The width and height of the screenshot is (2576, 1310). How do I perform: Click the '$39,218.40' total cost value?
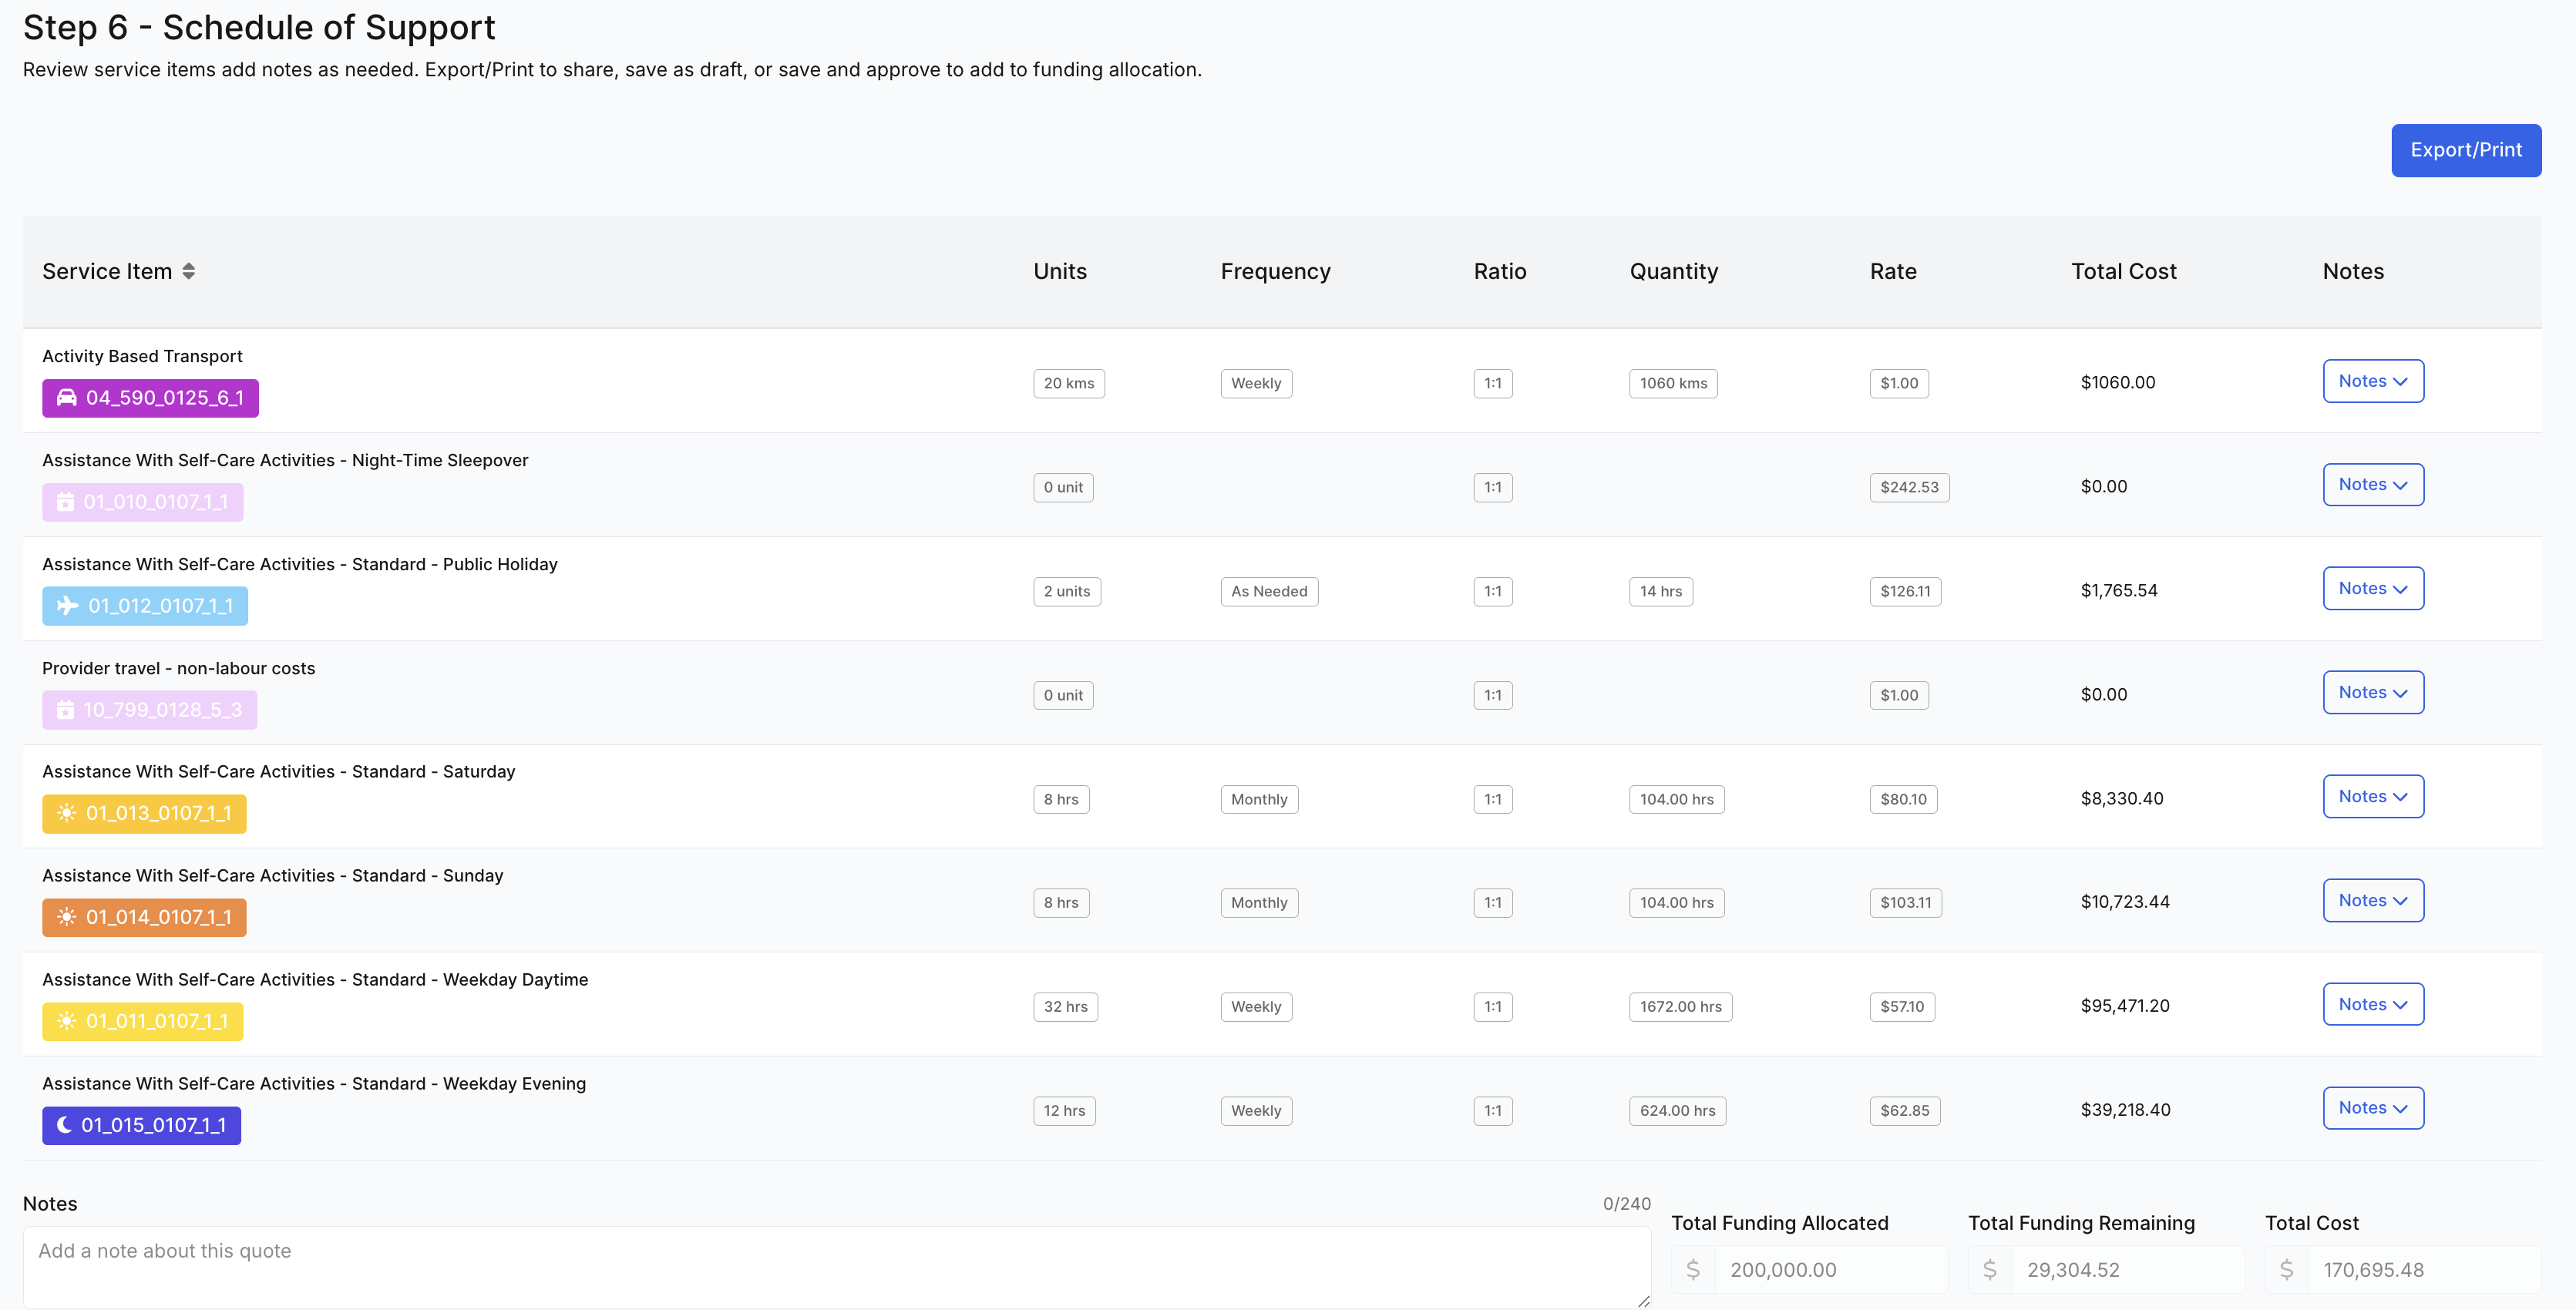tap(2125, 1110)
